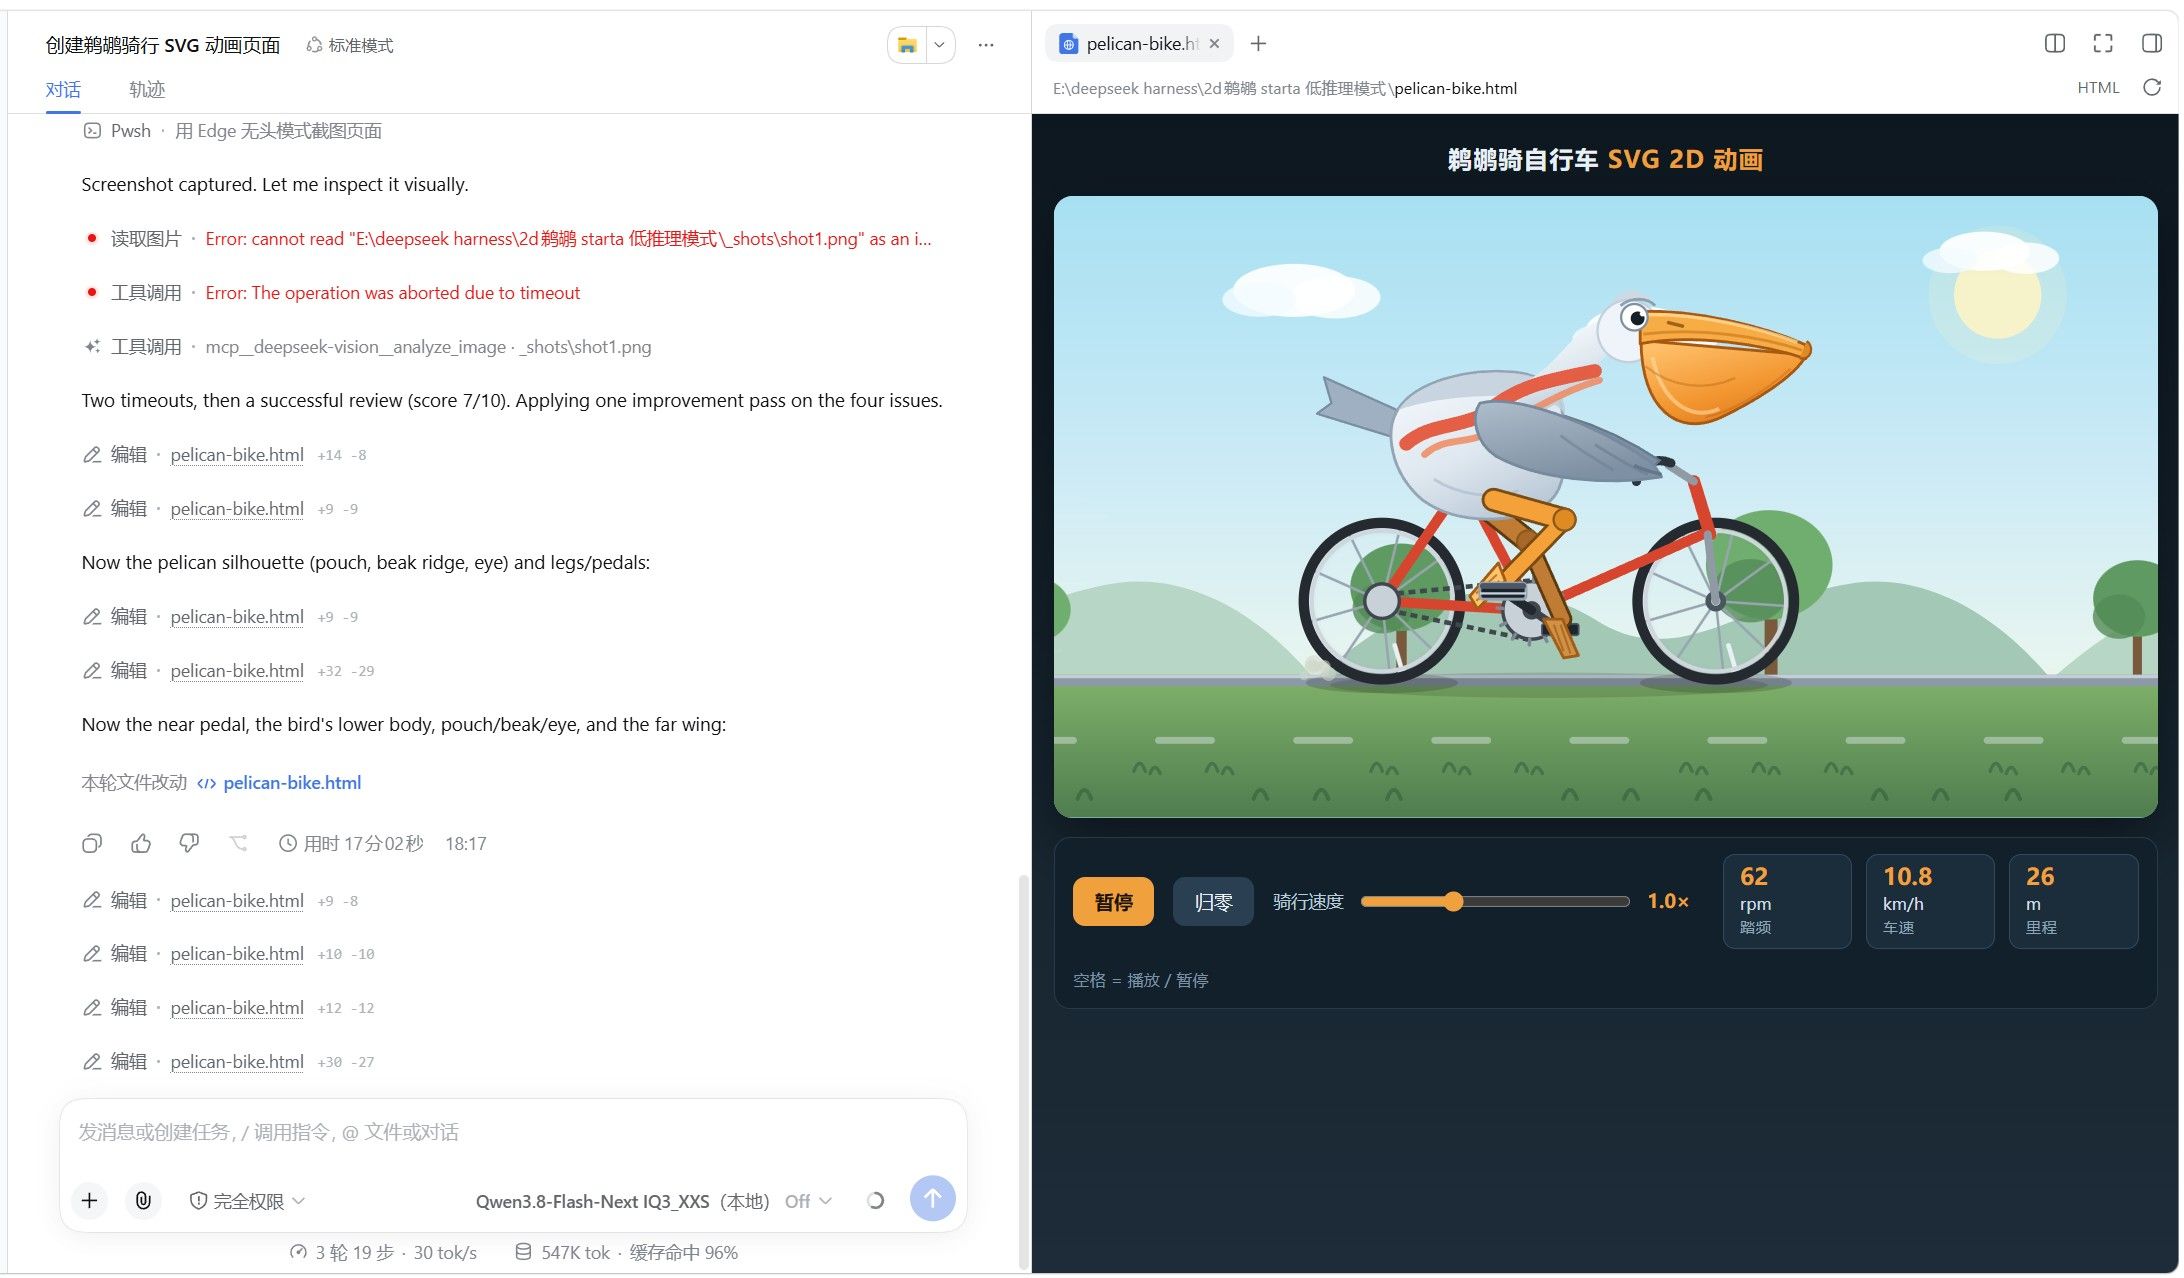Screen dimensions: 2184x1278
Task: Open pelican-bike.html file changes link
Action: pos(292,783)
